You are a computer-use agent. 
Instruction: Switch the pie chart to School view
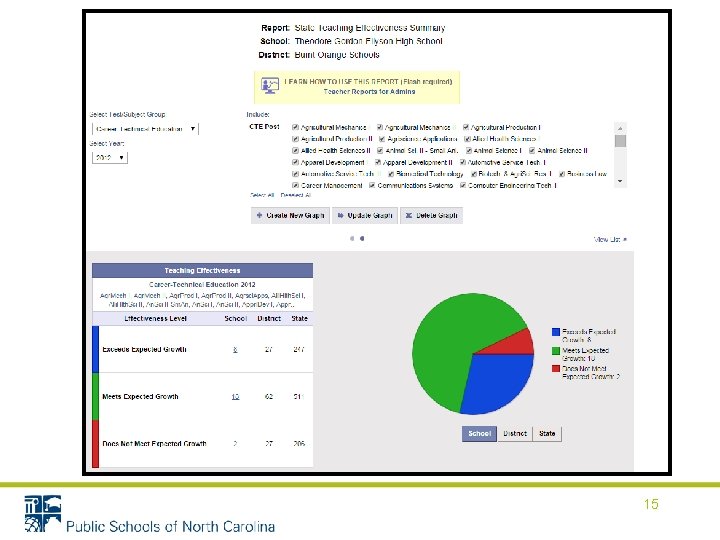point(479,433)
